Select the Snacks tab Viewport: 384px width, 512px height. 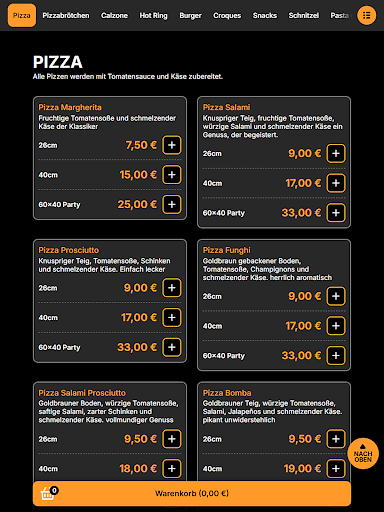tap(265, 15)
